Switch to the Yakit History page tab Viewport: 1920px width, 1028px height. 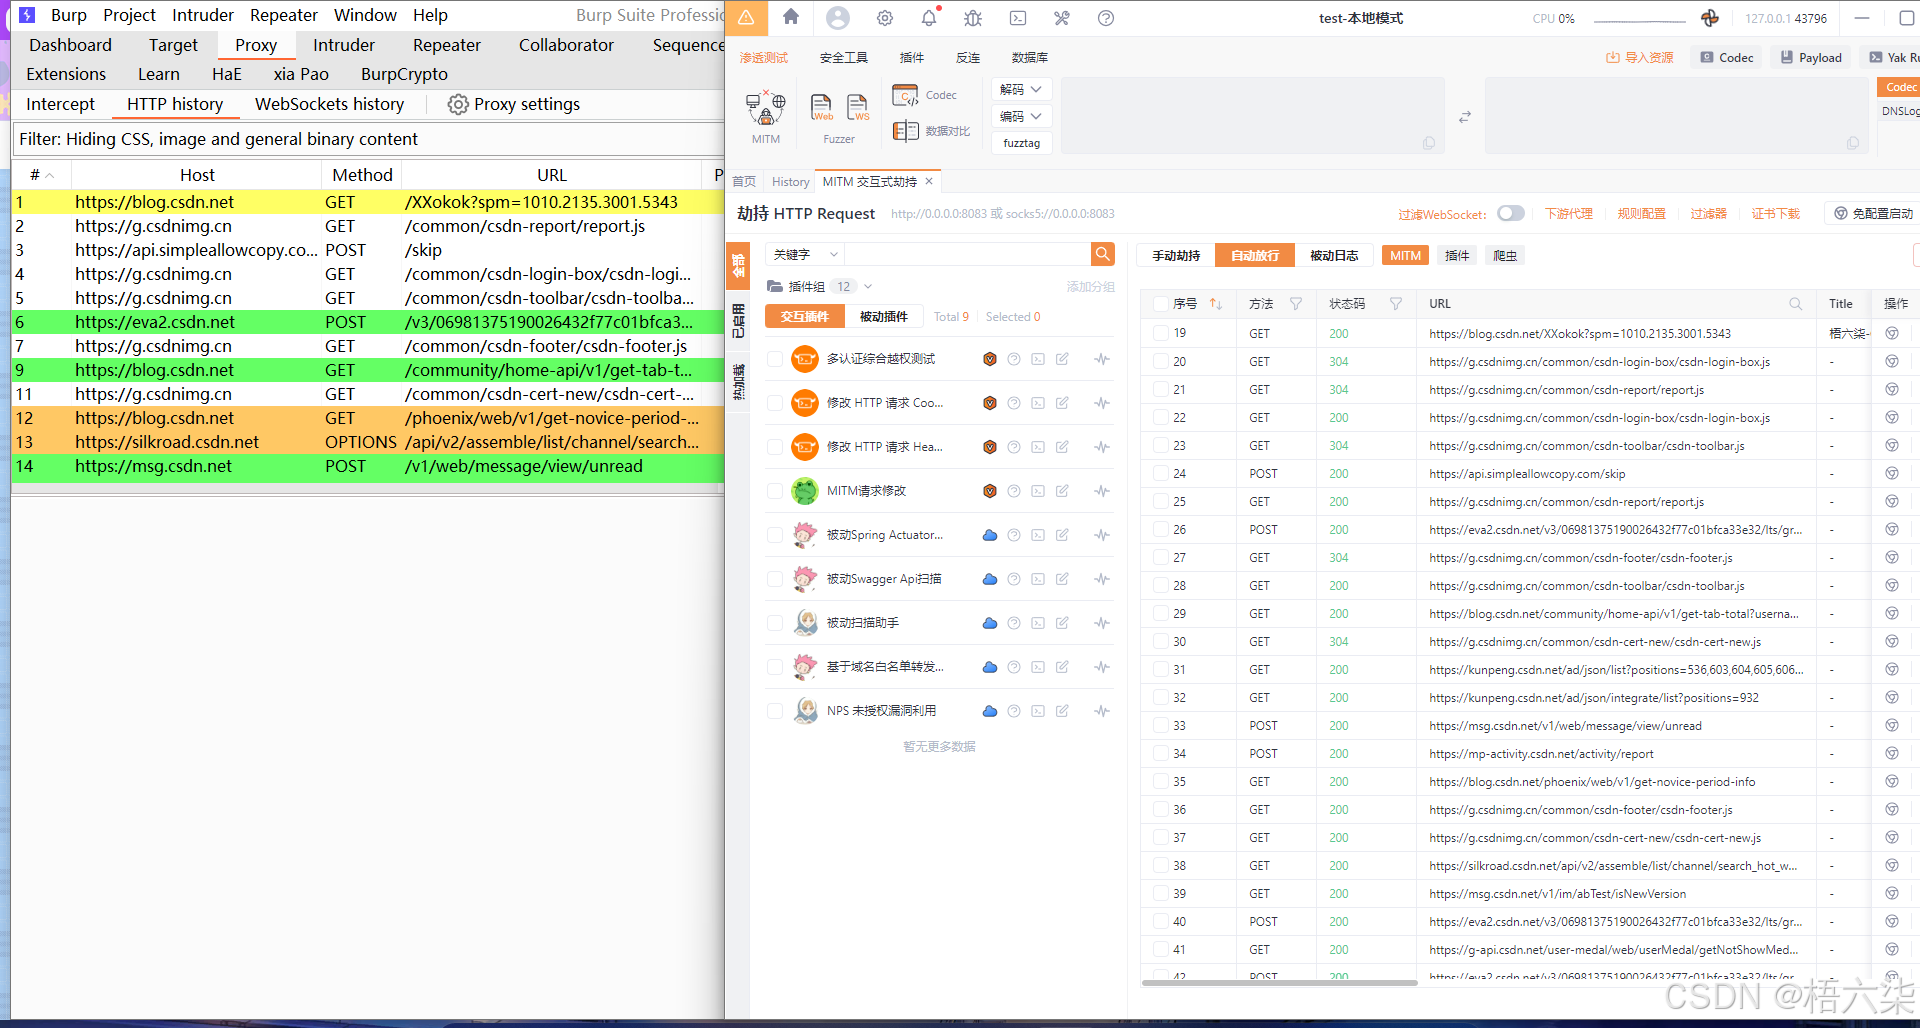[790, 182]
